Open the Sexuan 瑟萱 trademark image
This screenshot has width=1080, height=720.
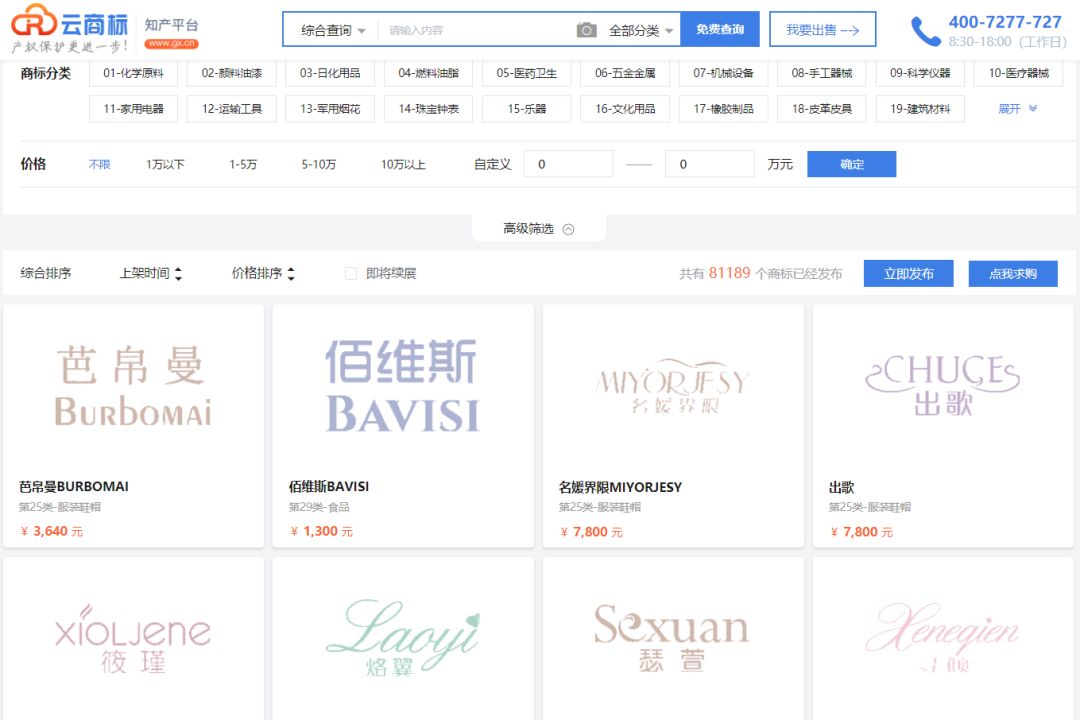pyautogui.click(x=673, y=639)
